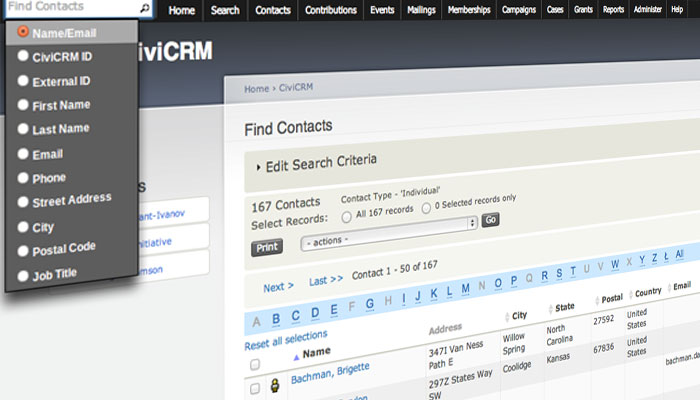700x400 pixels.
Task: Open the Help menu
Action: tap(677, 10)
